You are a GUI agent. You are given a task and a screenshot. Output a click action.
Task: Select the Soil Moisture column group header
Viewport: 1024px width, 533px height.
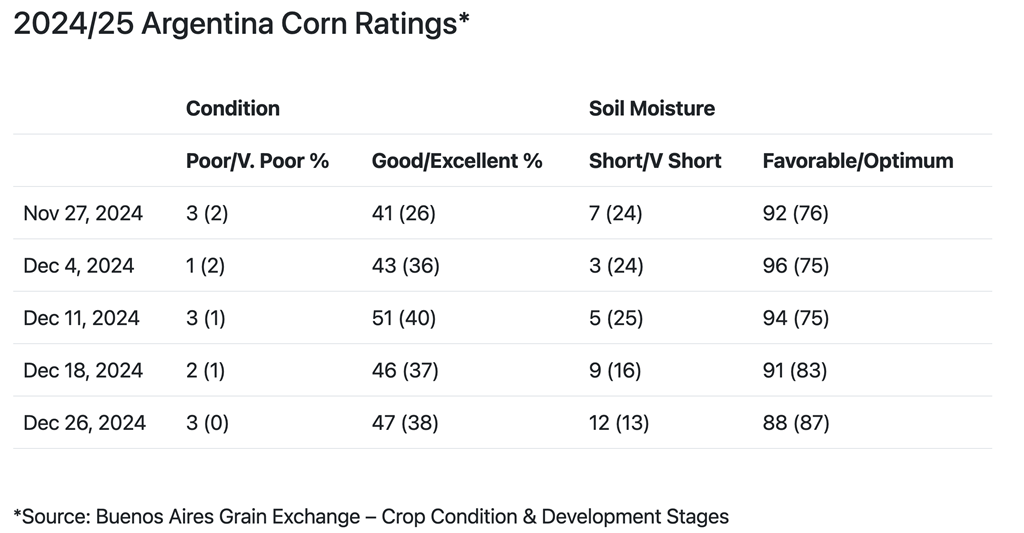pyautogui.click(x=652, y=108)
